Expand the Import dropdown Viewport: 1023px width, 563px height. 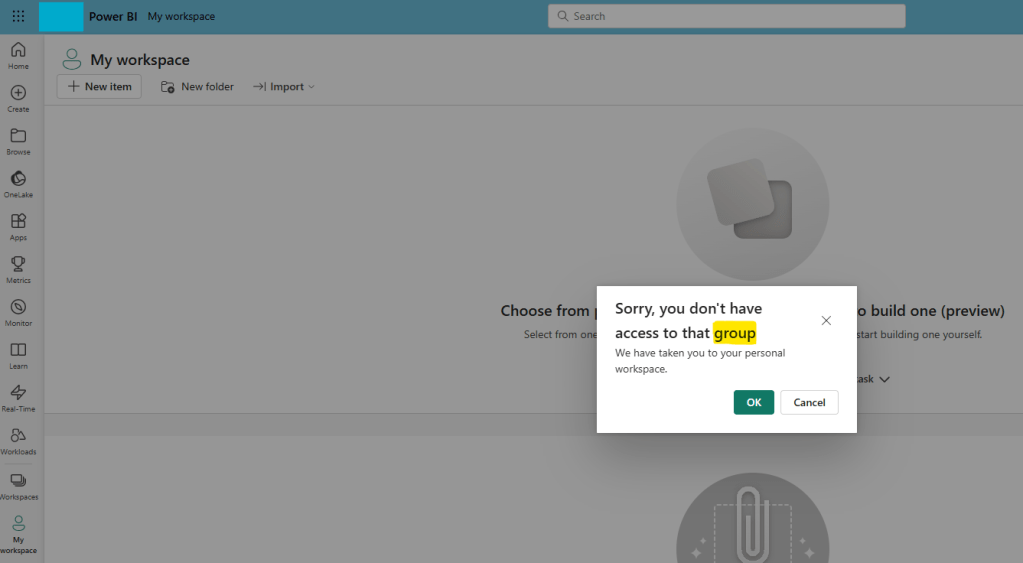[x=284, y=87]
